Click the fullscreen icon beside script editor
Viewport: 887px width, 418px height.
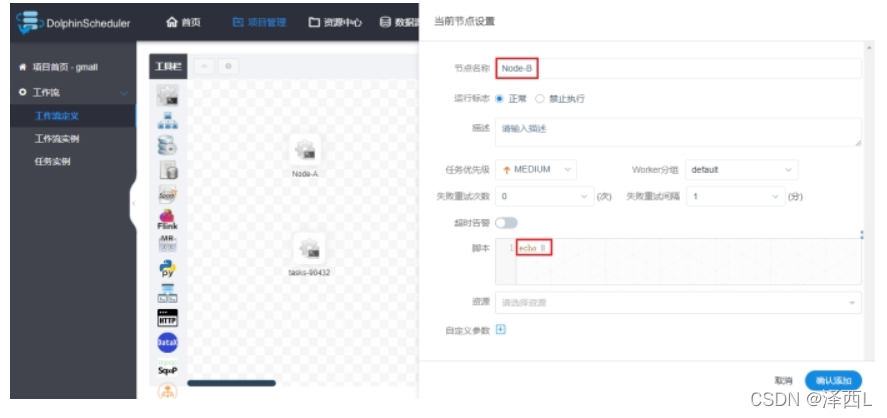[862, 234]
